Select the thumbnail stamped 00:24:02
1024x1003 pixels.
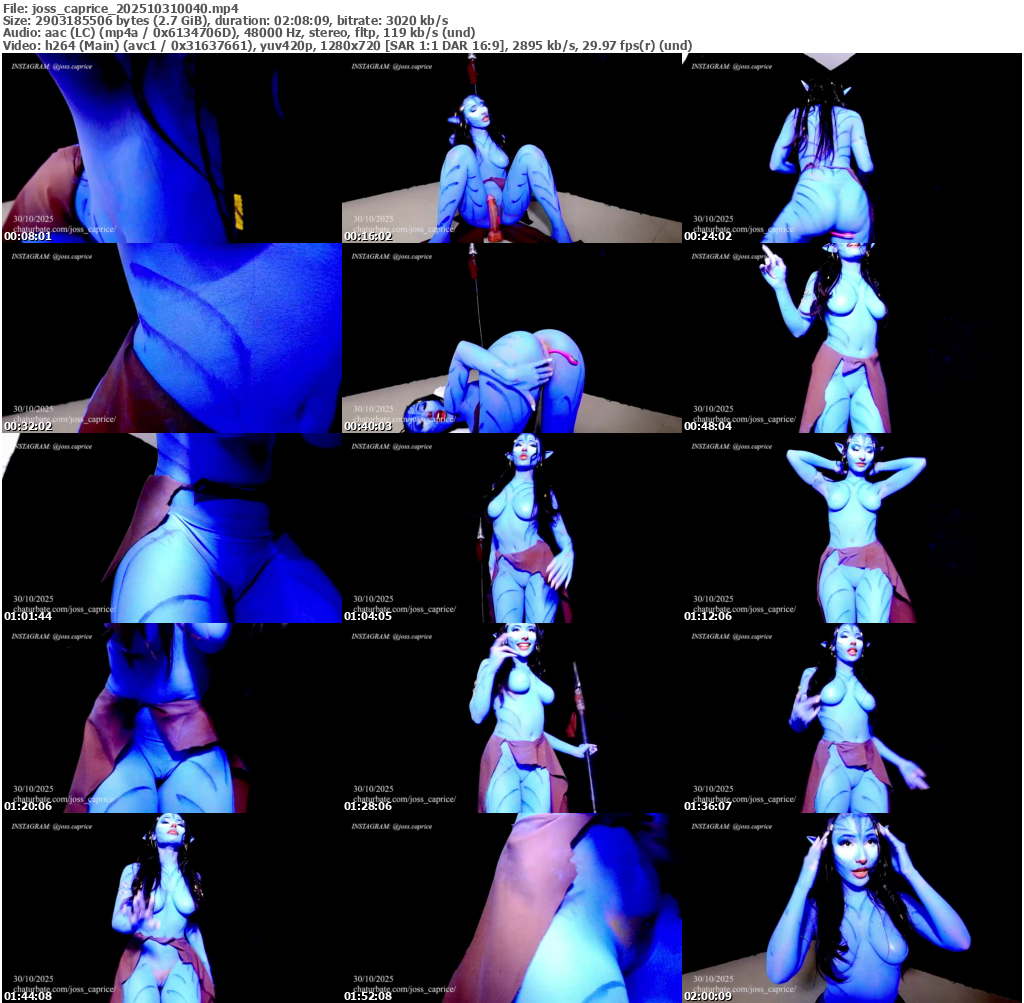tap(852, 148)
